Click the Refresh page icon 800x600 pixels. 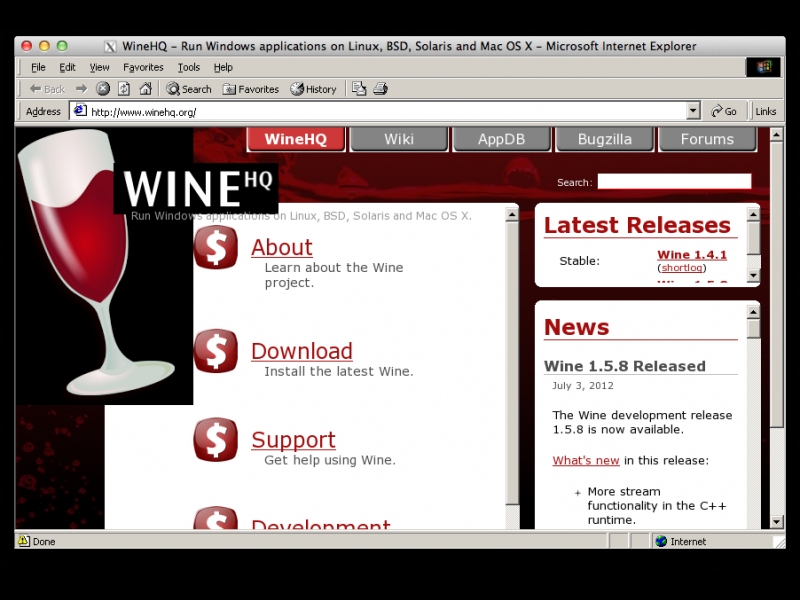(124, 89)
